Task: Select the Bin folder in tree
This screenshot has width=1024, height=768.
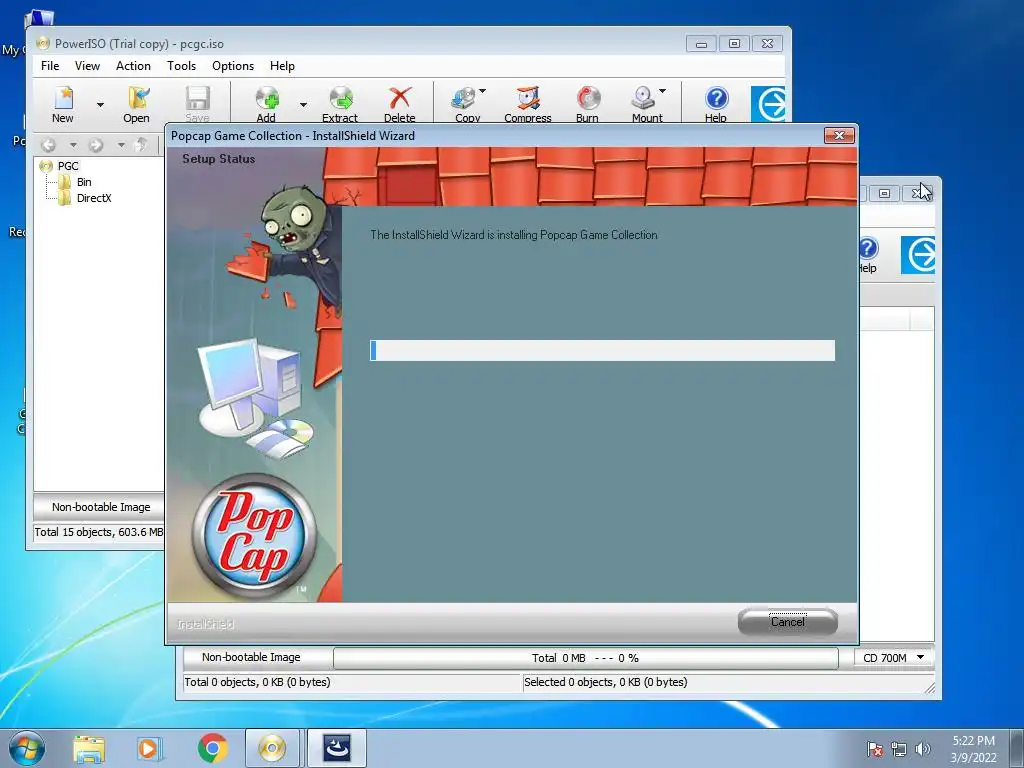Action: pyautogui.click(x=84, y=182)
